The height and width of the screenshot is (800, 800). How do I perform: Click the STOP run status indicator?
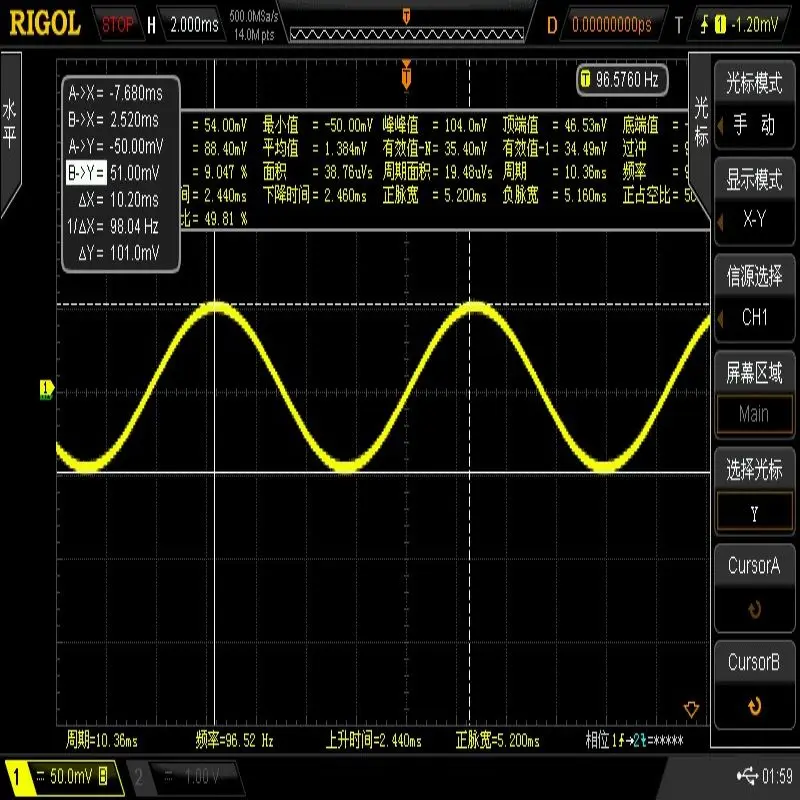pos(117,24)
